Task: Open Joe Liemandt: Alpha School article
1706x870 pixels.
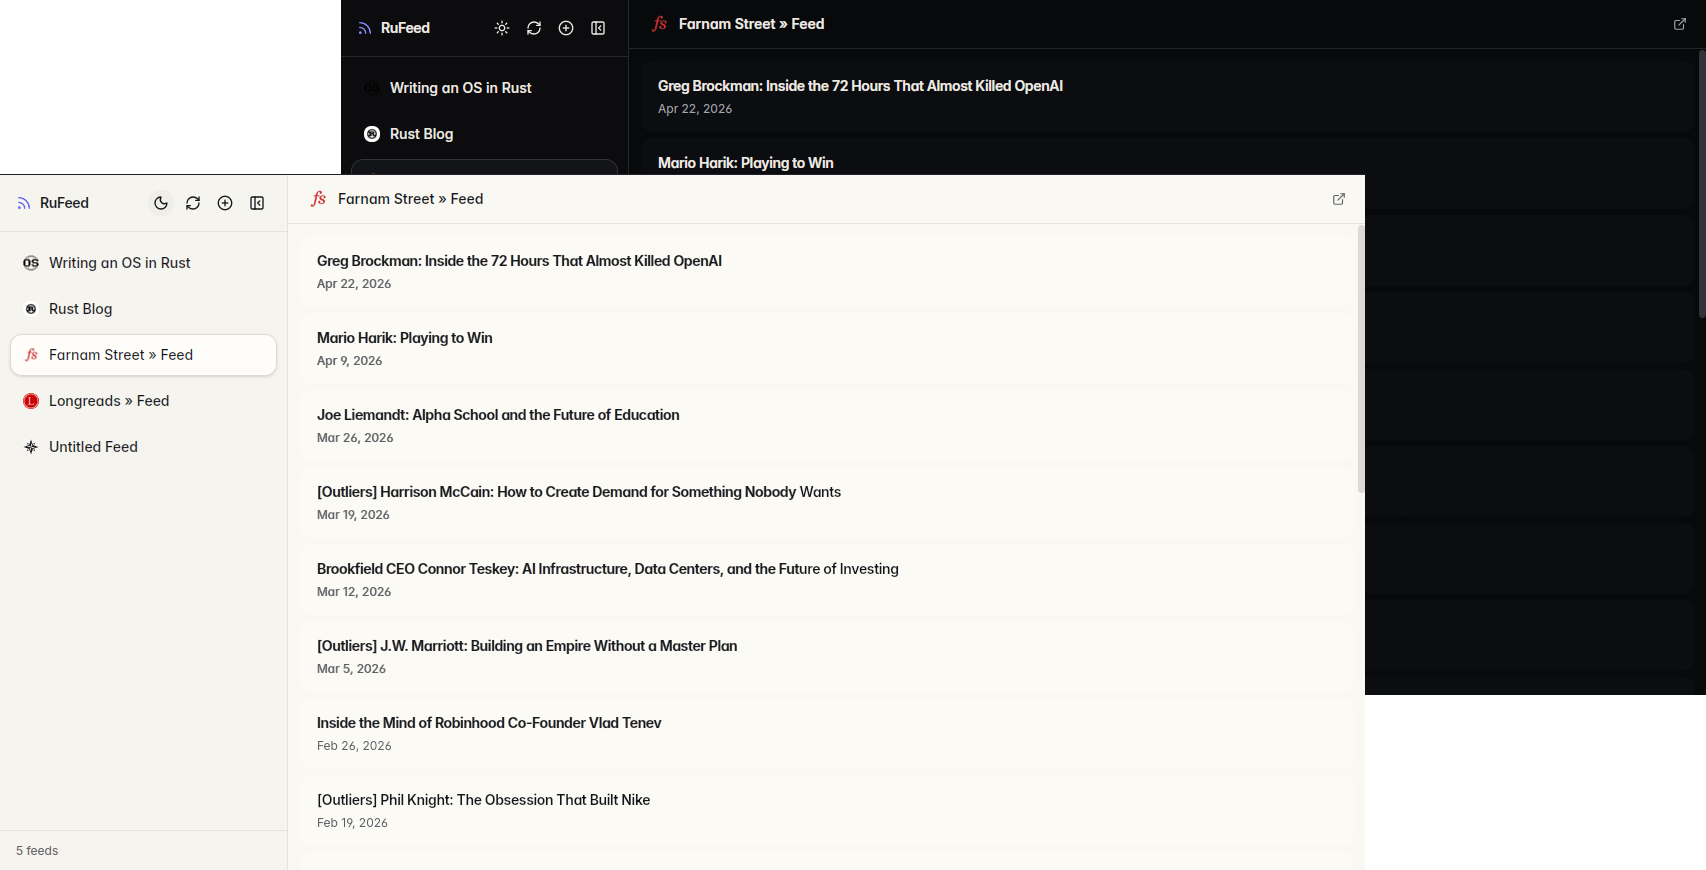Action: click(826, 426)
